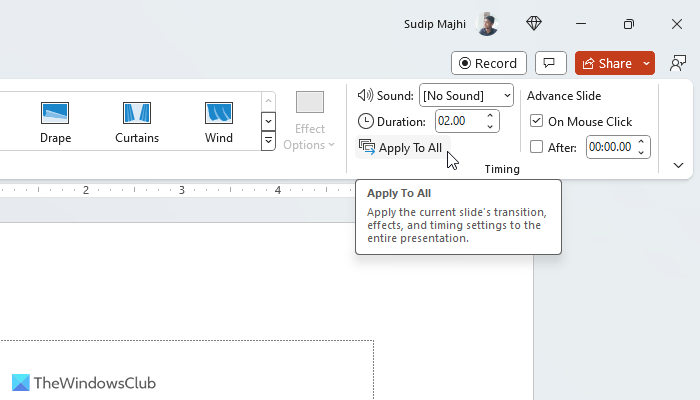Open the comments pane icon
Screen dimensions: 700x400
click(549, 63)
